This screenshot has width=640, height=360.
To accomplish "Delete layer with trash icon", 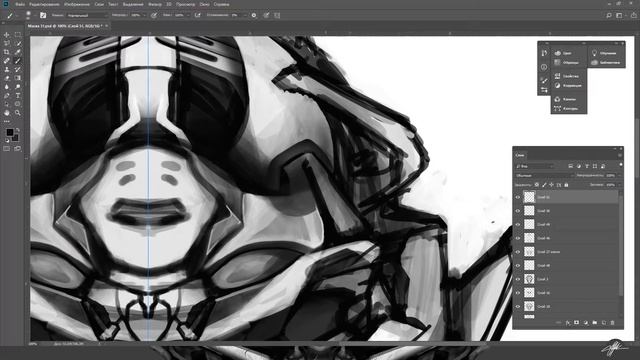I will click(x=612, y=322).
